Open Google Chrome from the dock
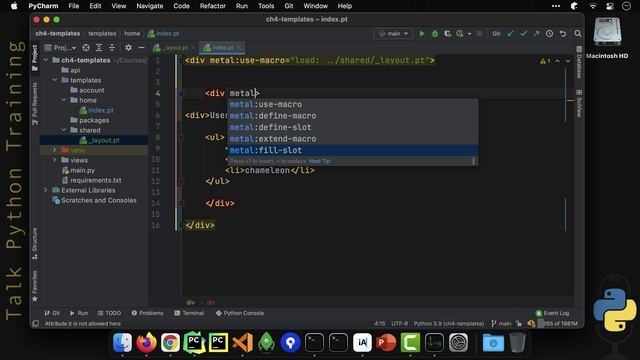This screenshot has width=640, height=360. coord(170,342)
